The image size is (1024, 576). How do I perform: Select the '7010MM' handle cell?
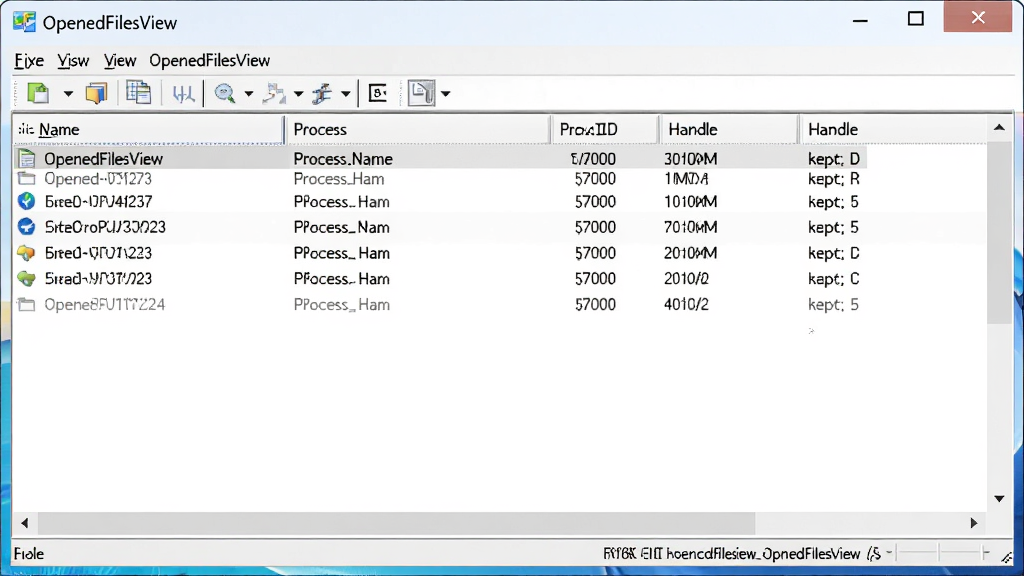690,227
